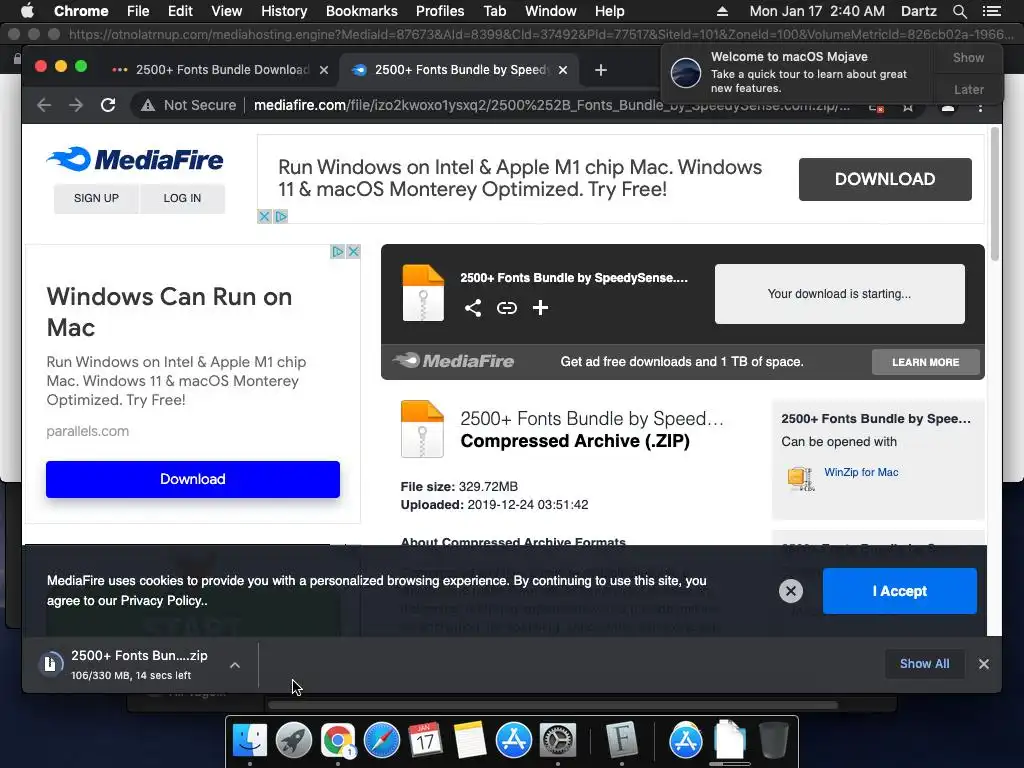This screenshot has width=1024, height=768.
Task: Click AdChoices icon on top banner ad
Action: tap(281, 216)
